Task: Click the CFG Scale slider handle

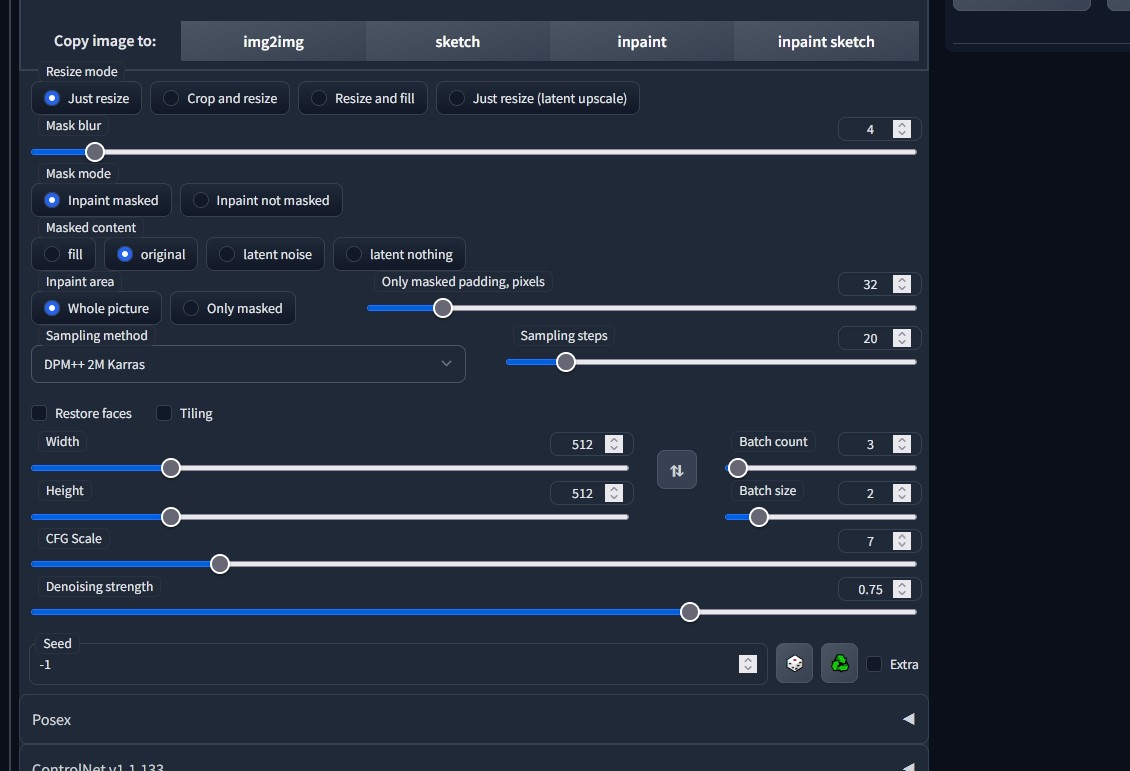Action: [220, 564]
